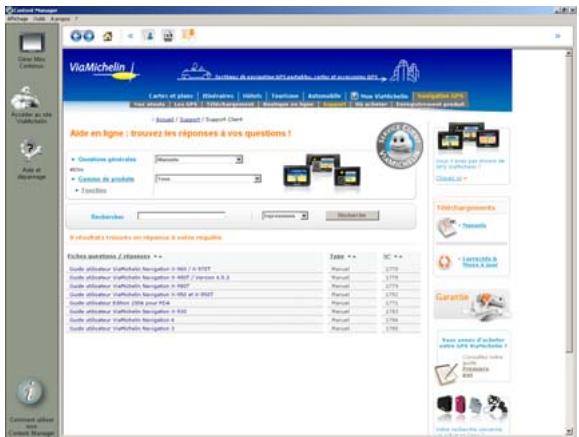579x437 pixels.
Task: Open the Tous product range dropdown
Action: point(208,179)
